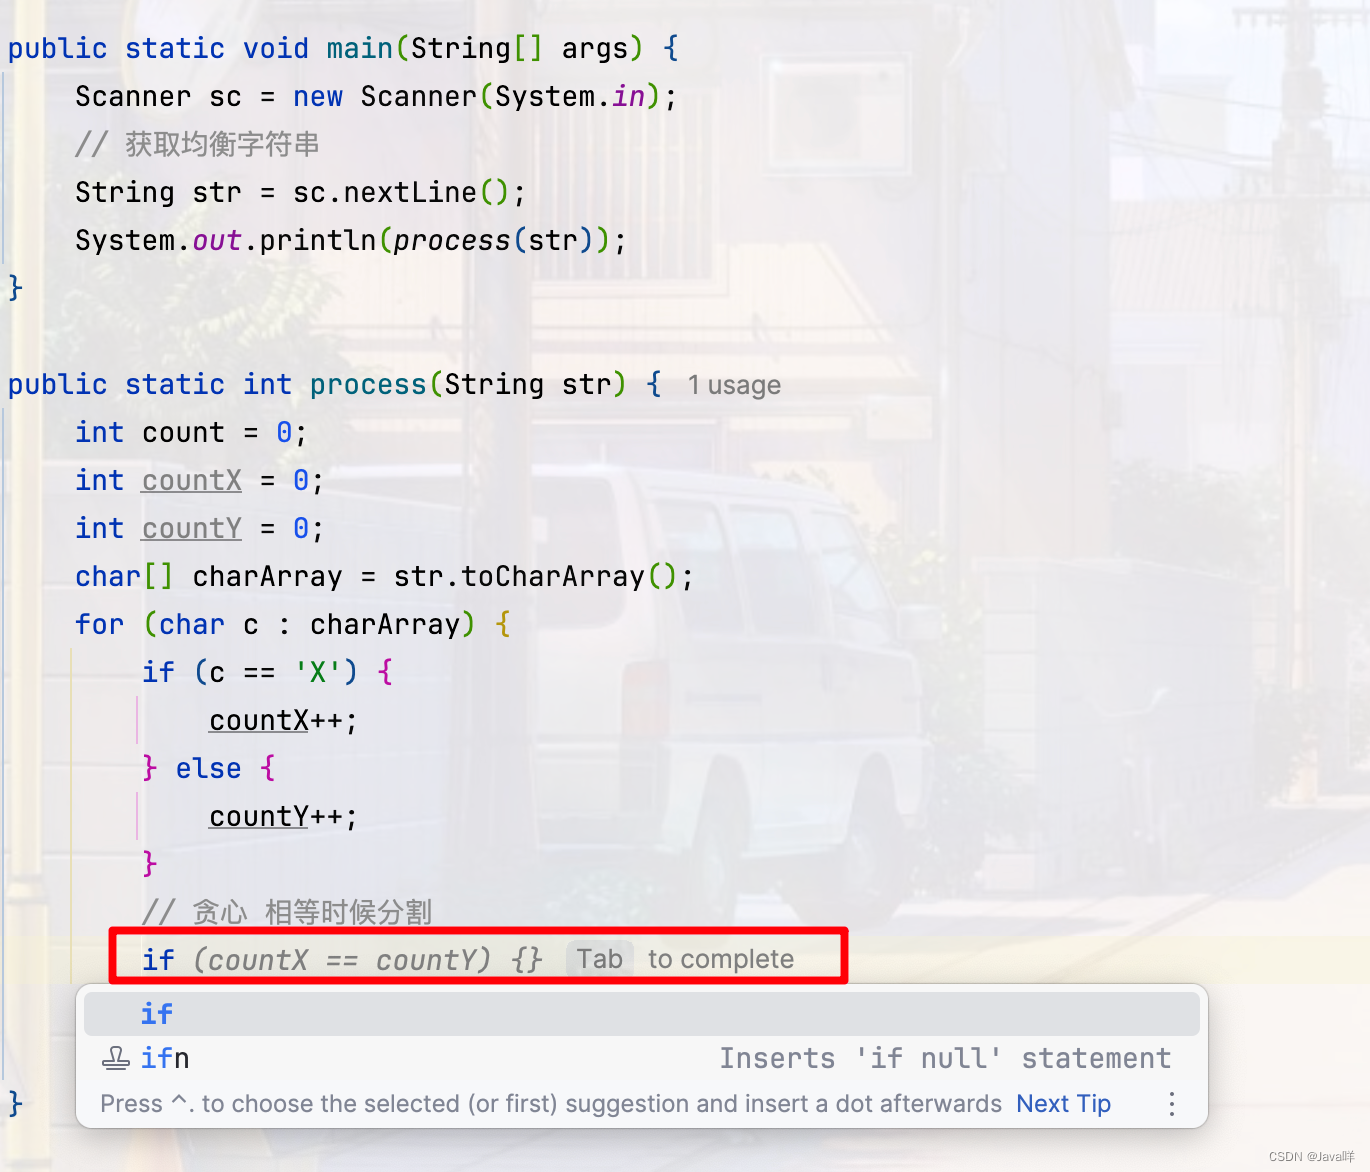
Task: Click 'Inserts 'if null' statement' description
Action: point(945,1058)
